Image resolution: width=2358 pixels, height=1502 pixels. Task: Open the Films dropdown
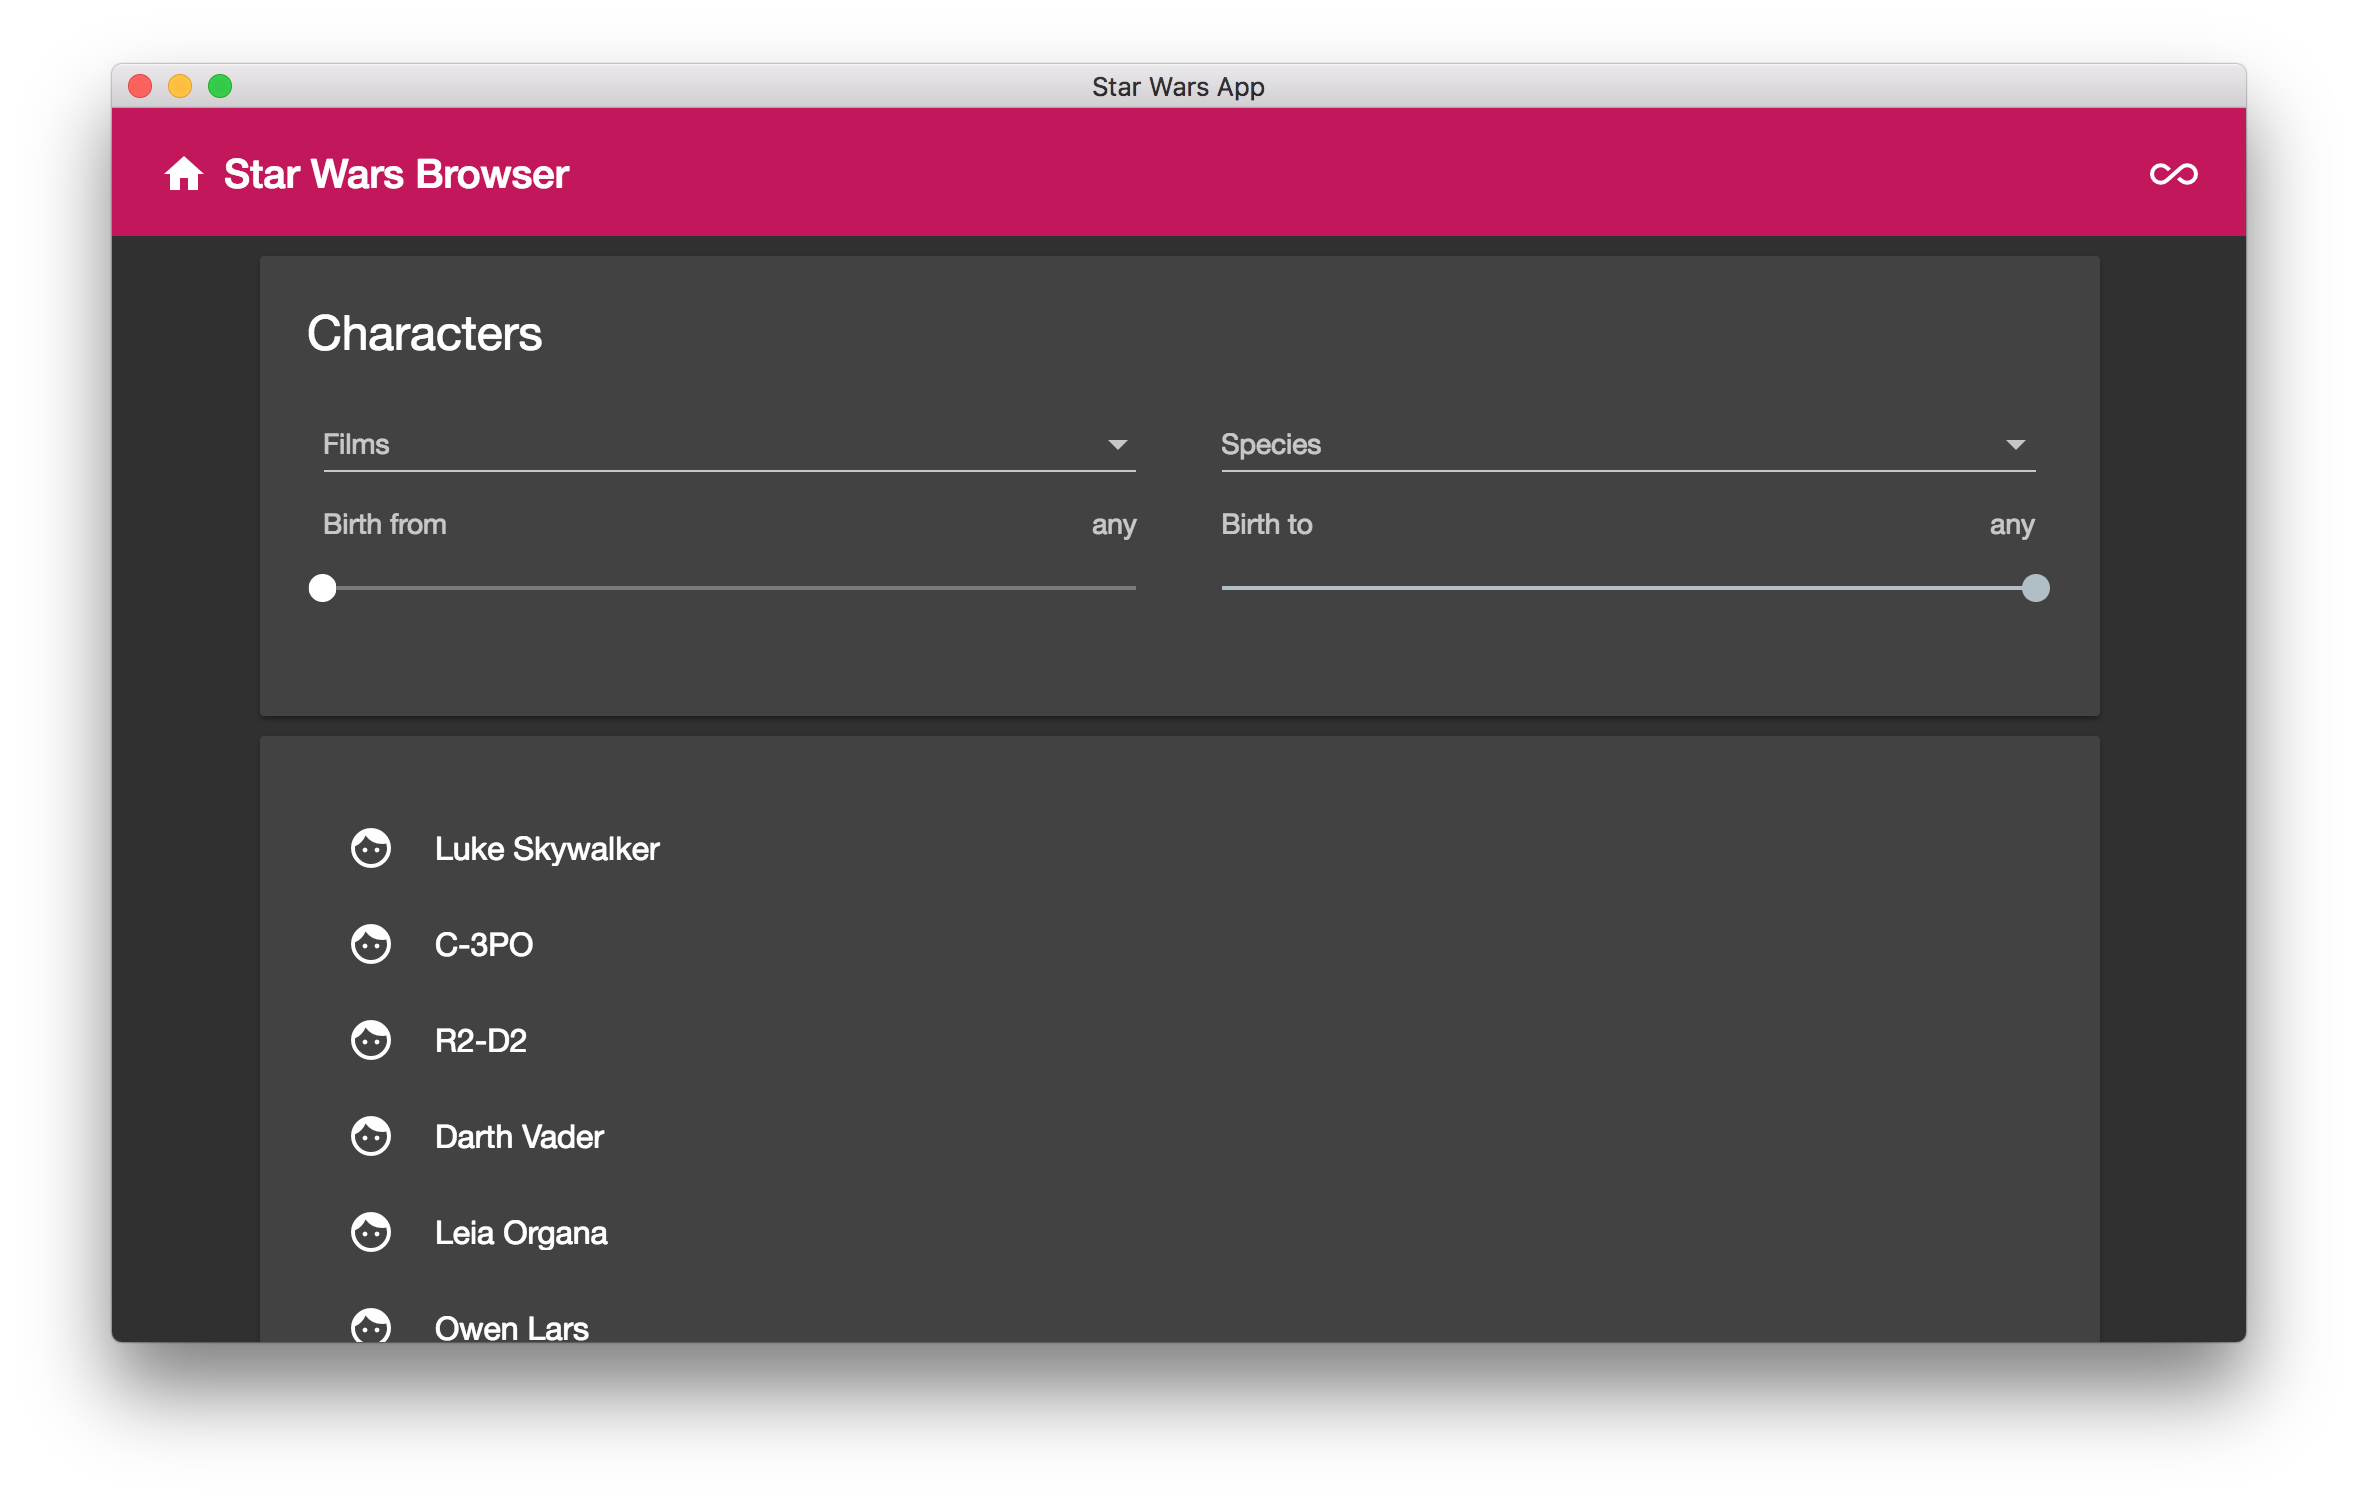pyautogui.click(x=725, y=445)
